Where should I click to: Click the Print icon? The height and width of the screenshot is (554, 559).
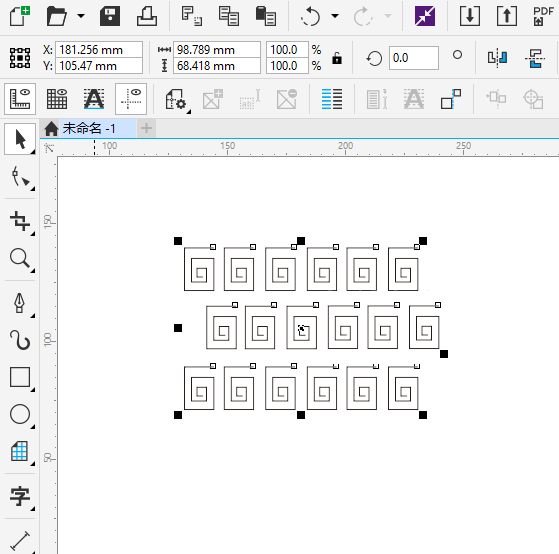(147, 16)
